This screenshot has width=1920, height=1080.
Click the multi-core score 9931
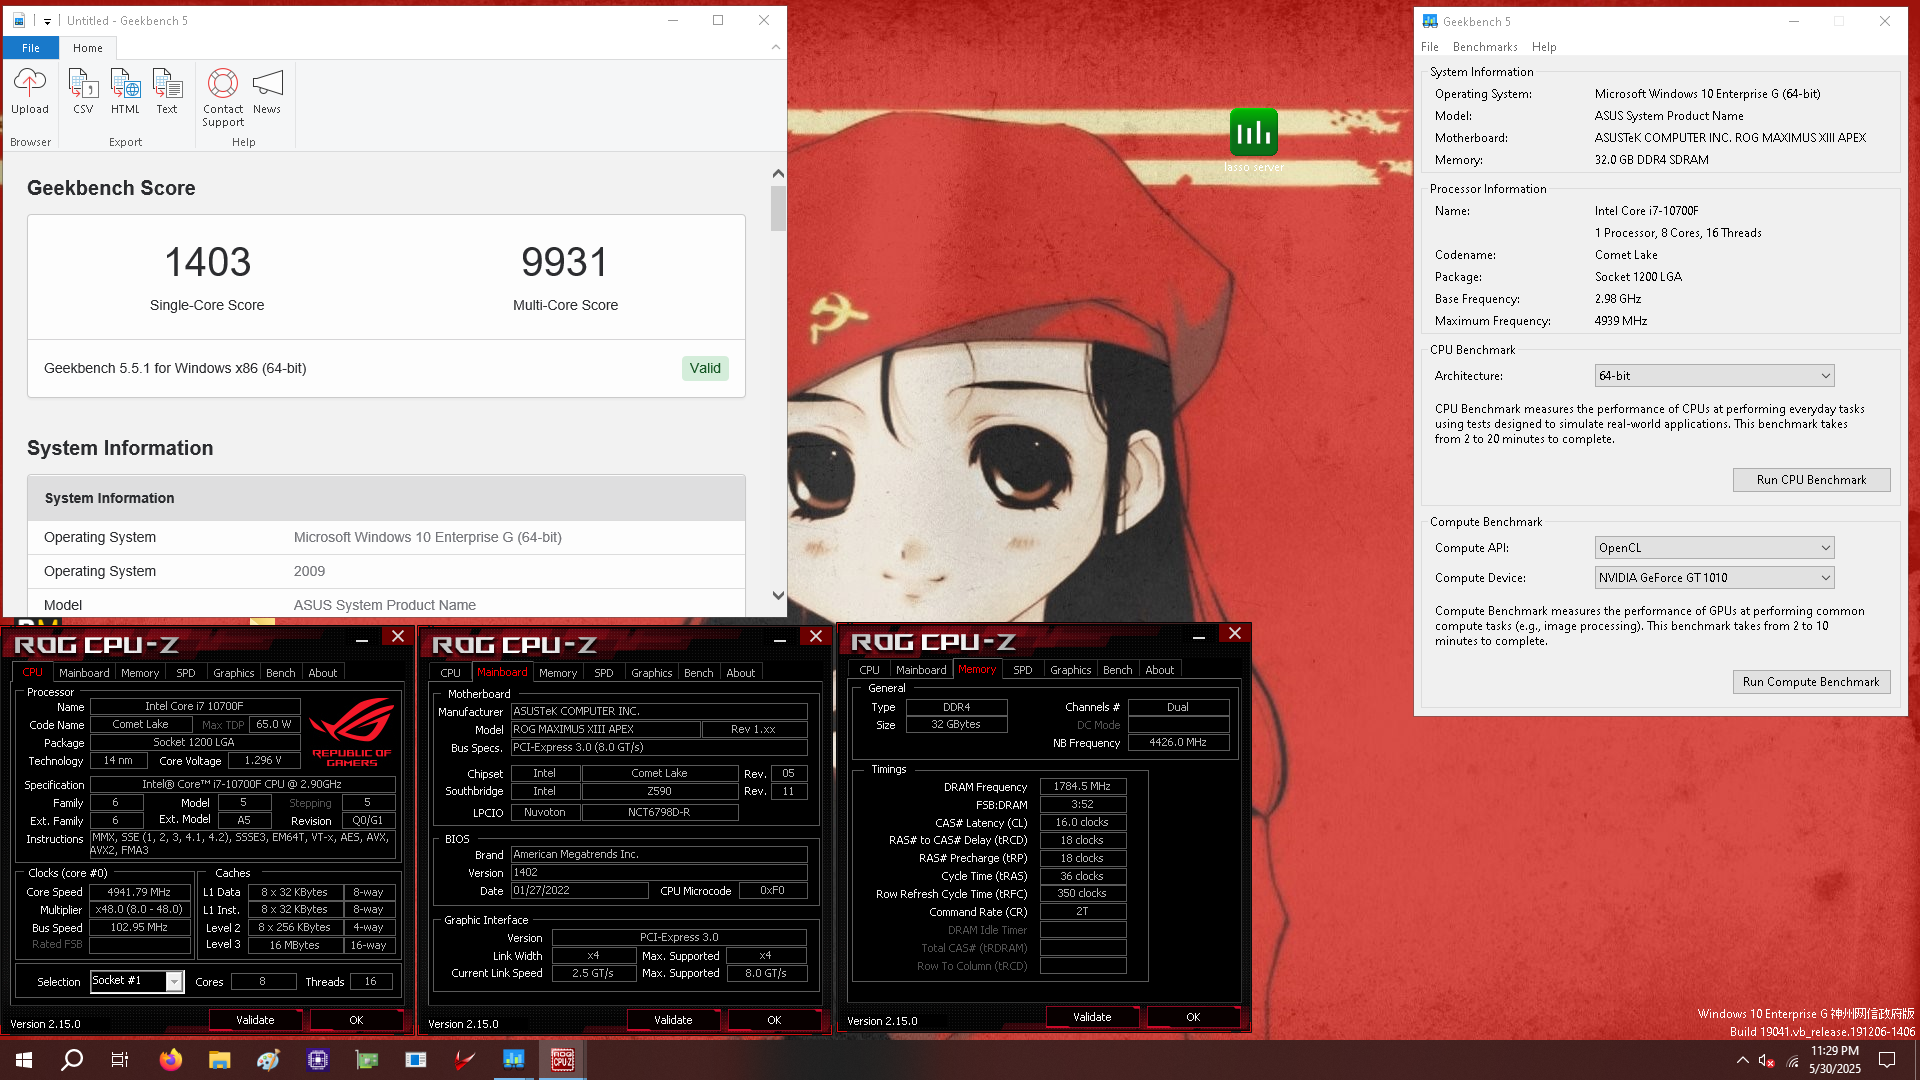pyautogui.click(x=565, y=262)
